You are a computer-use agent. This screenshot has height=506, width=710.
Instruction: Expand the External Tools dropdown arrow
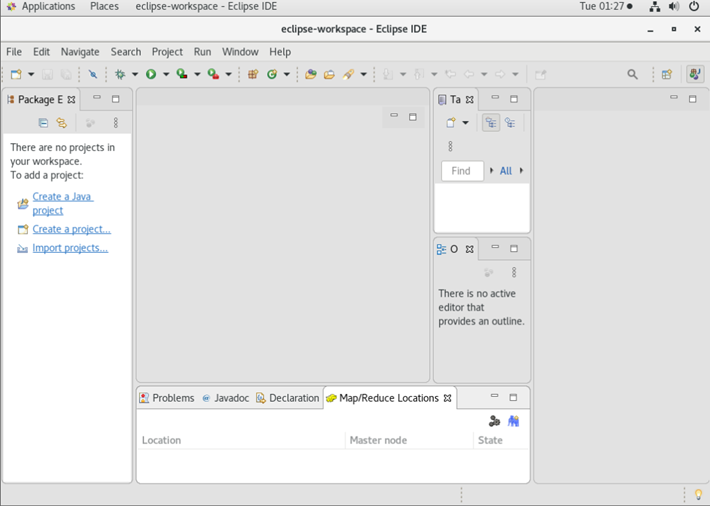coord(229,74)
